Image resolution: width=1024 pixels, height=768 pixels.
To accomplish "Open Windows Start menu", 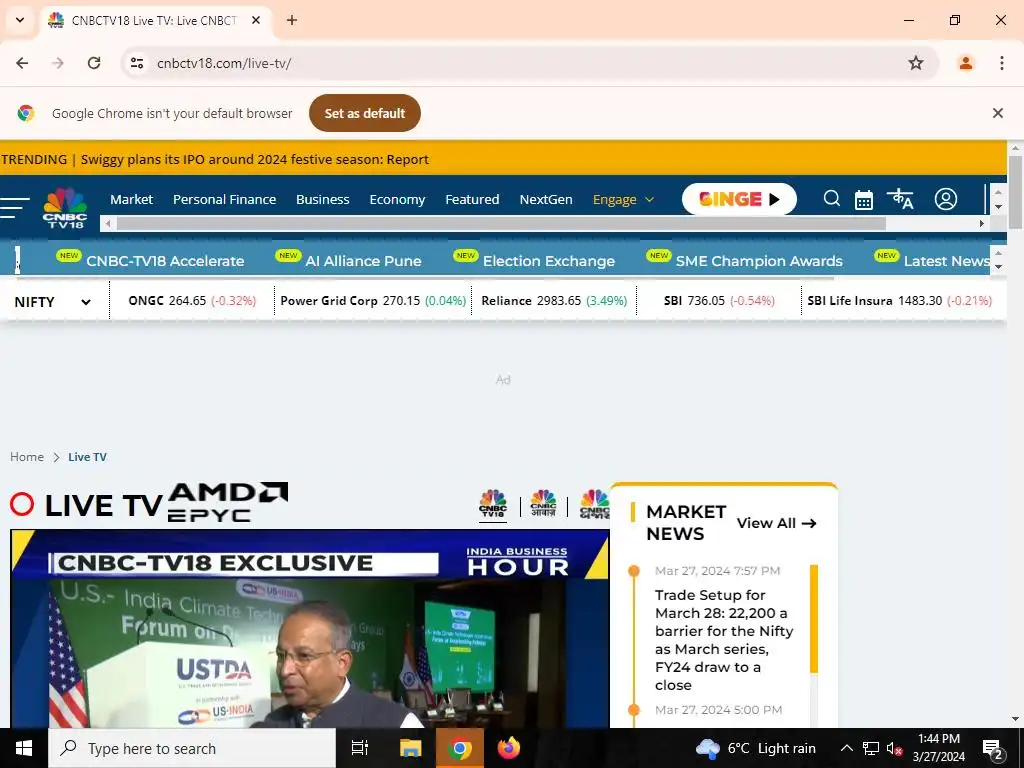I will [24, 748].
